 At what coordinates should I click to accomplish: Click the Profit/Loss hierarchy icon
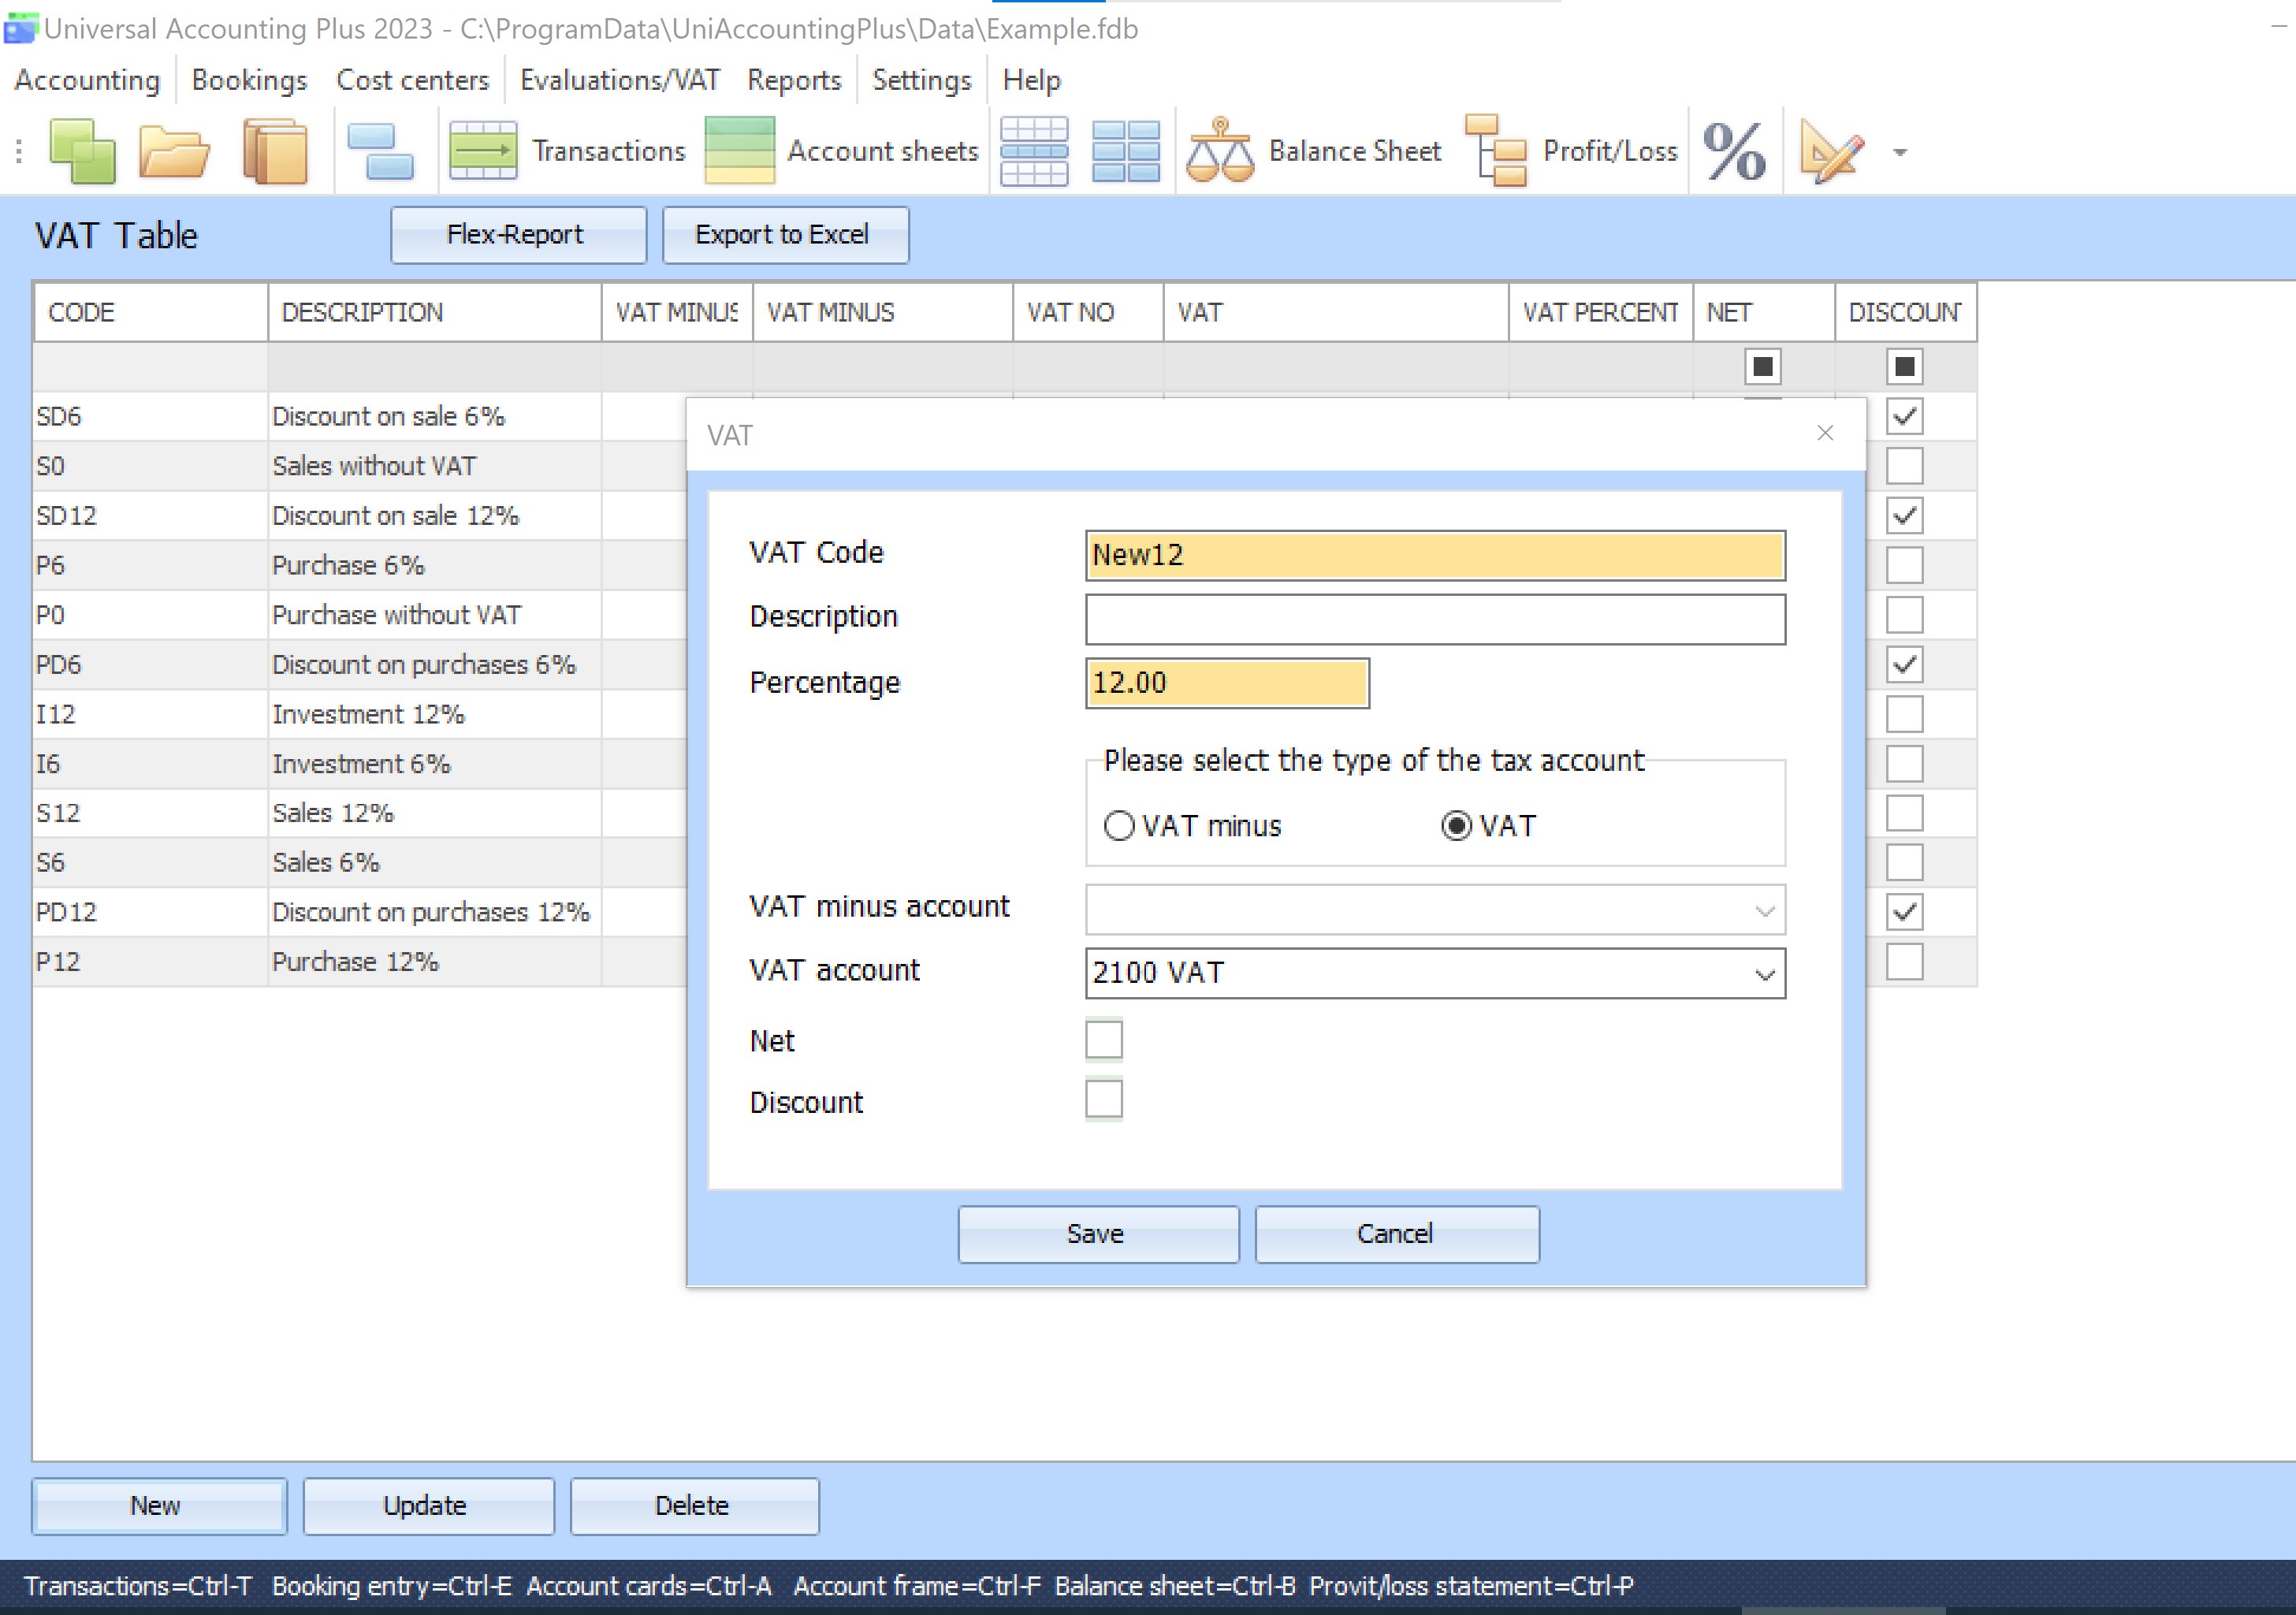click(x=1496, y=151)
